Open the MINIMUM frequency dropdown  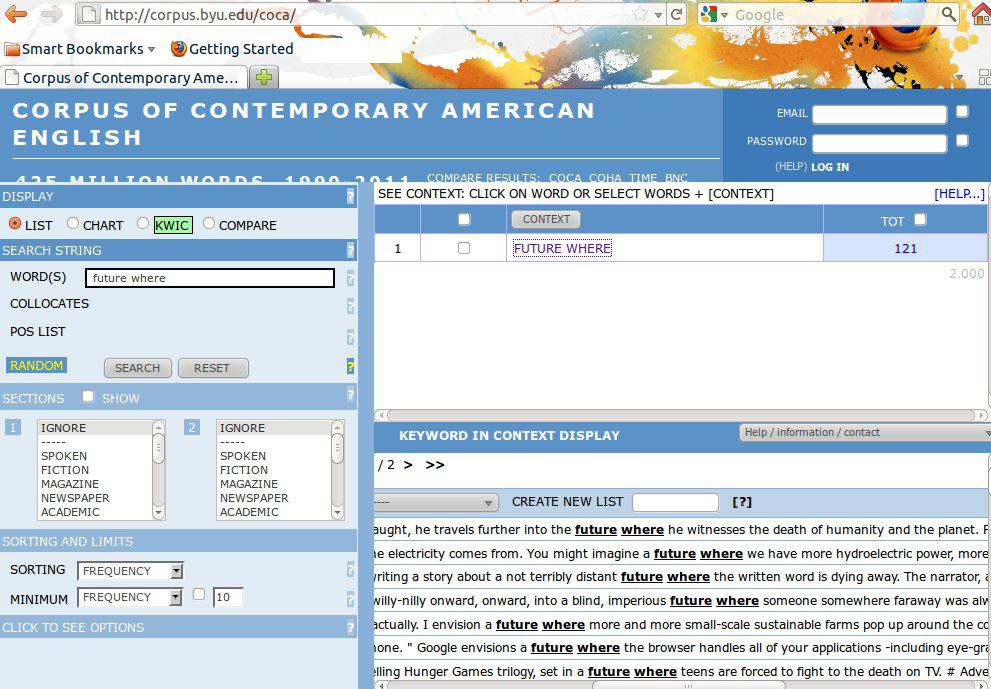coord(130,597)
